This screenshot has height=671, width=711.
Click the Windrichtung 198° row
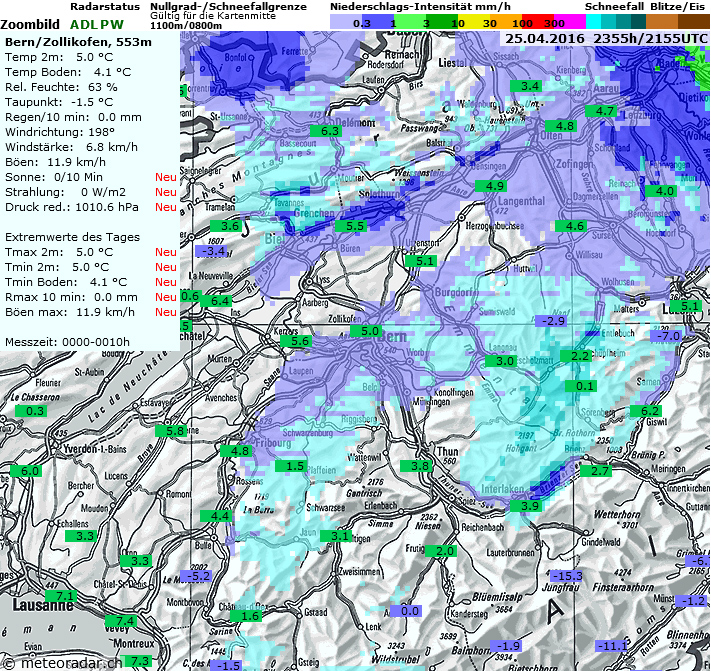[x=60, y=132]
